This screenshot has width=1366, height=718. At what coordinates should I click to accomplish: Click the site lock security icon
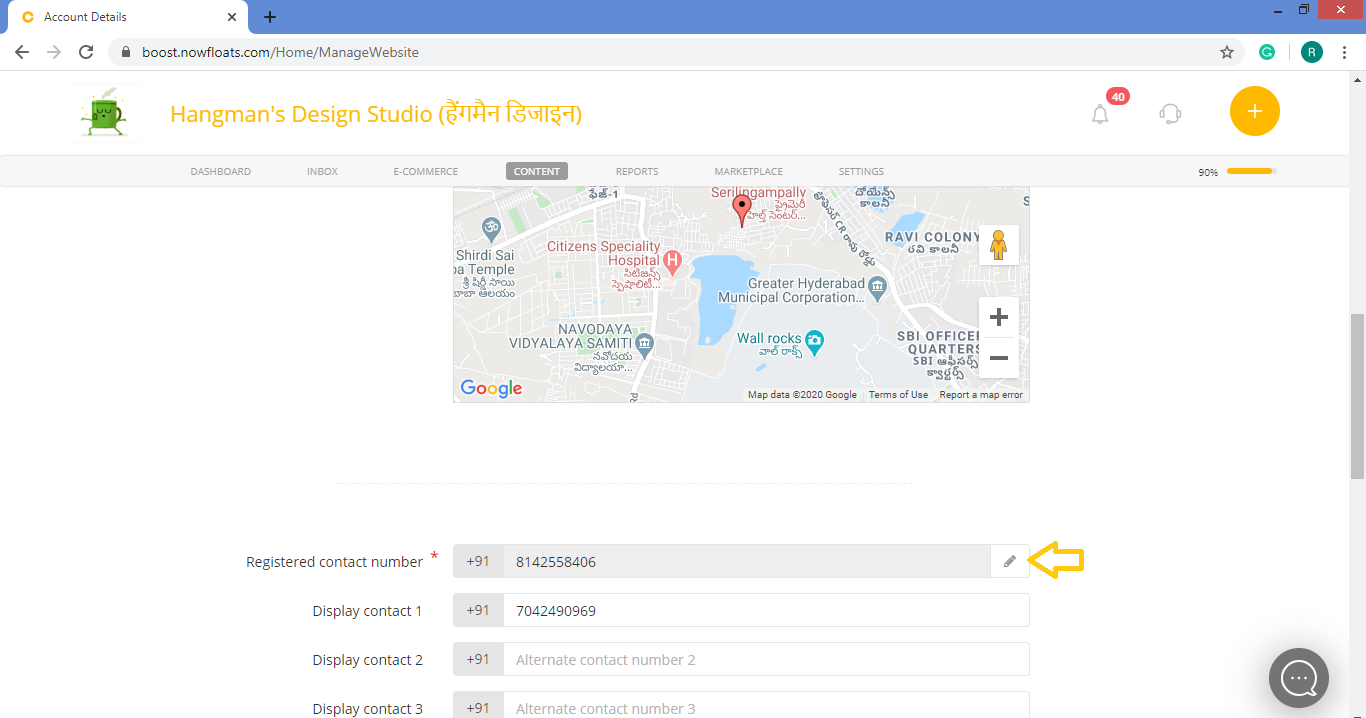coord(126,52)
